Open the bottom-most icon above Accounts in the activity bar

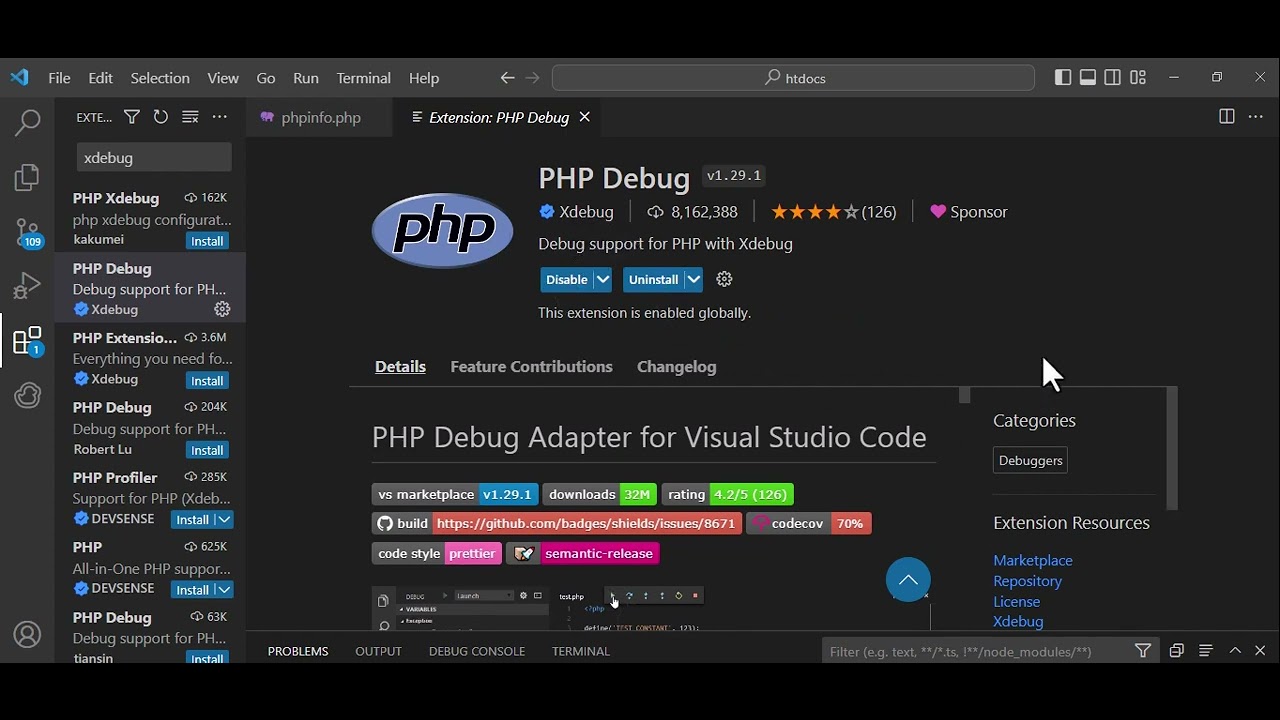pyautogui.click(x=27, y=395)
